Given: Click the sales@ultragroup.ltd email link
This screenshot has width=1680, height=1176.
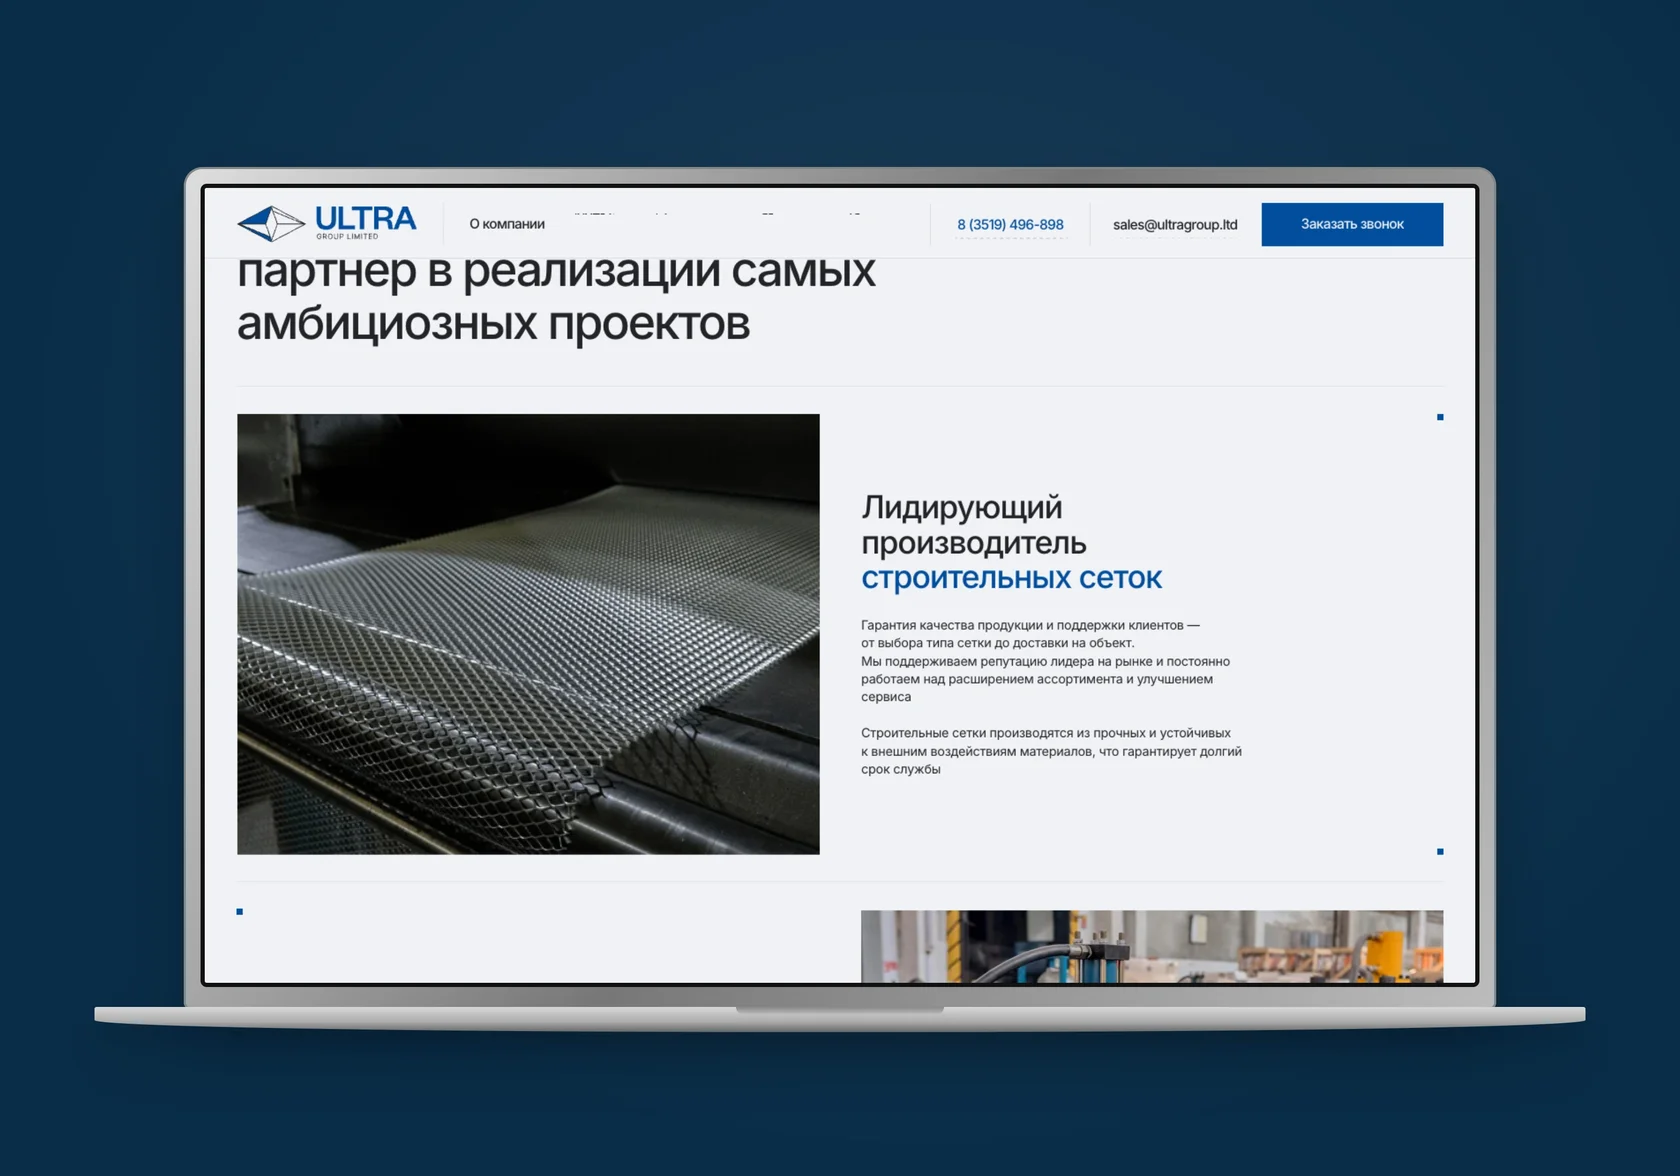Looking at the screenshot, I should [x=1175, y=225].
